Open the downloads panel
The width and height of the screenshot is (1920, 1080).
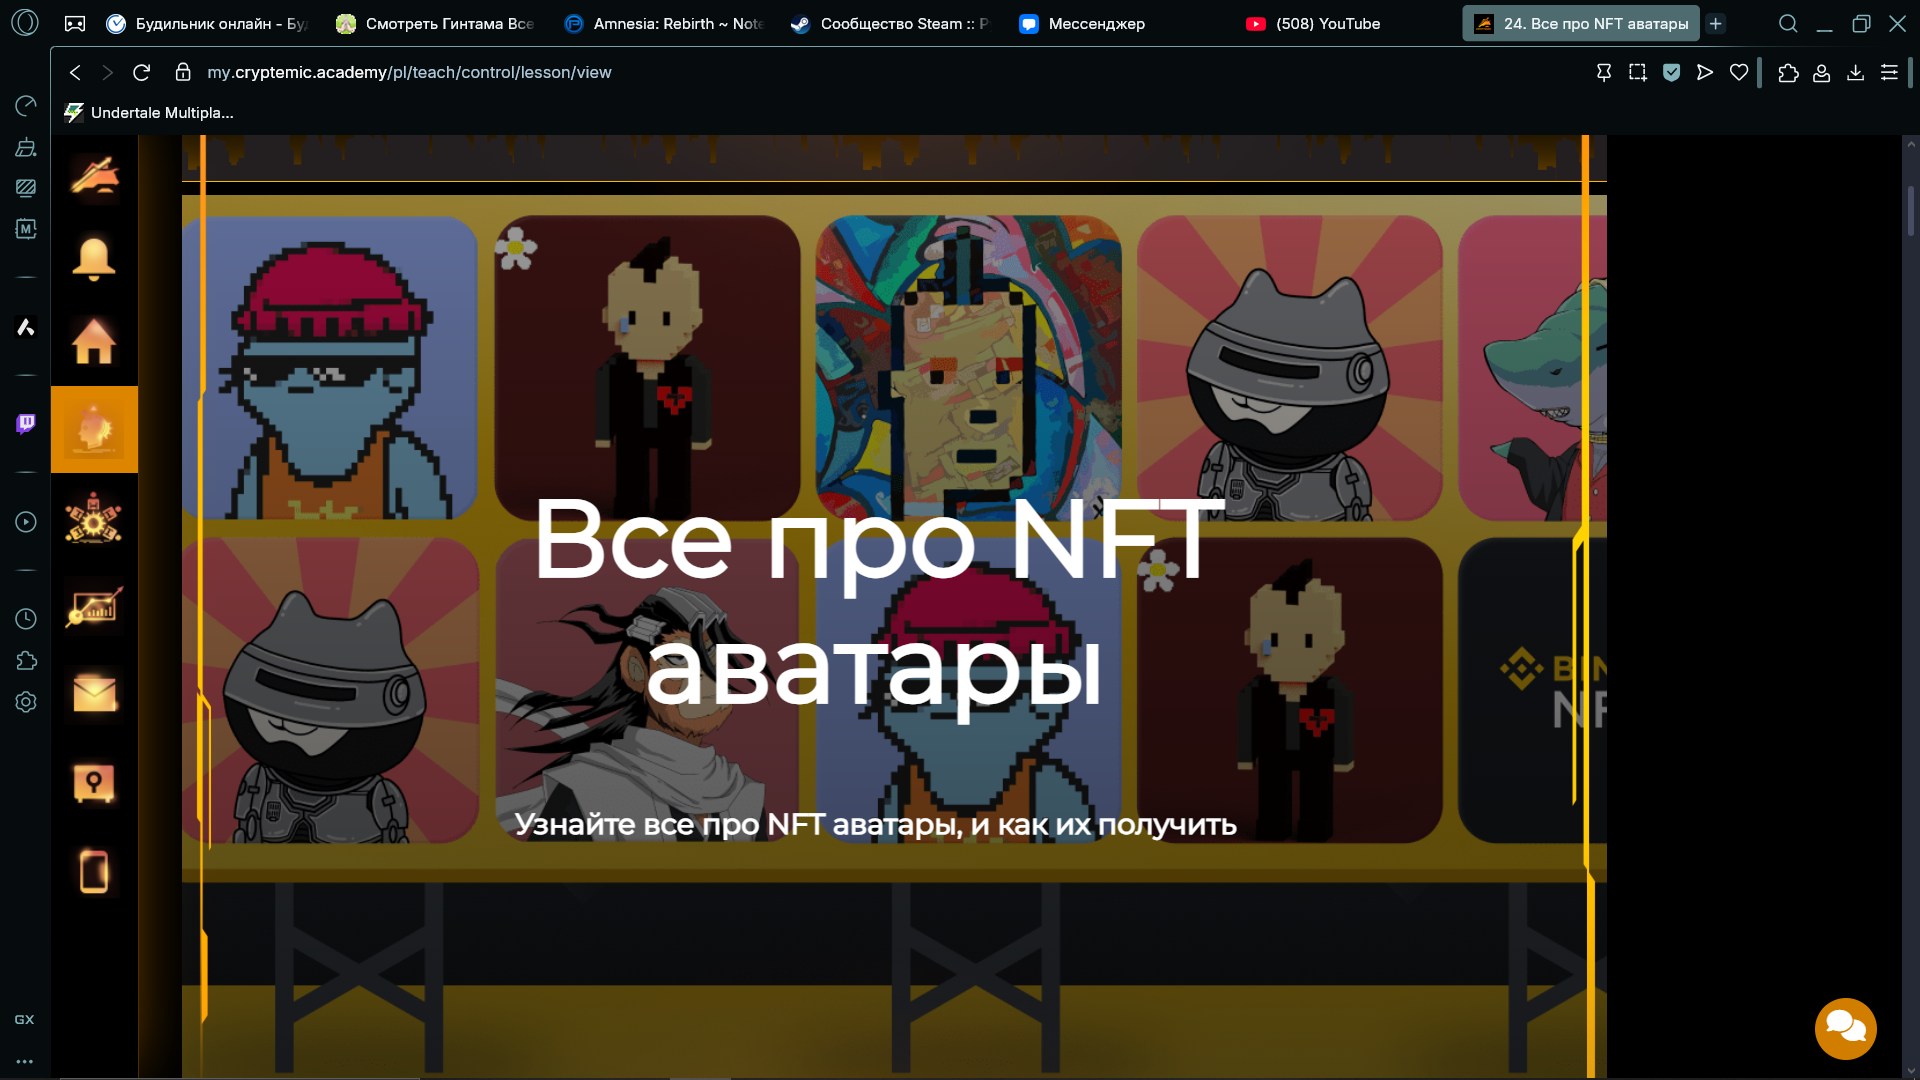point(1855,72)
